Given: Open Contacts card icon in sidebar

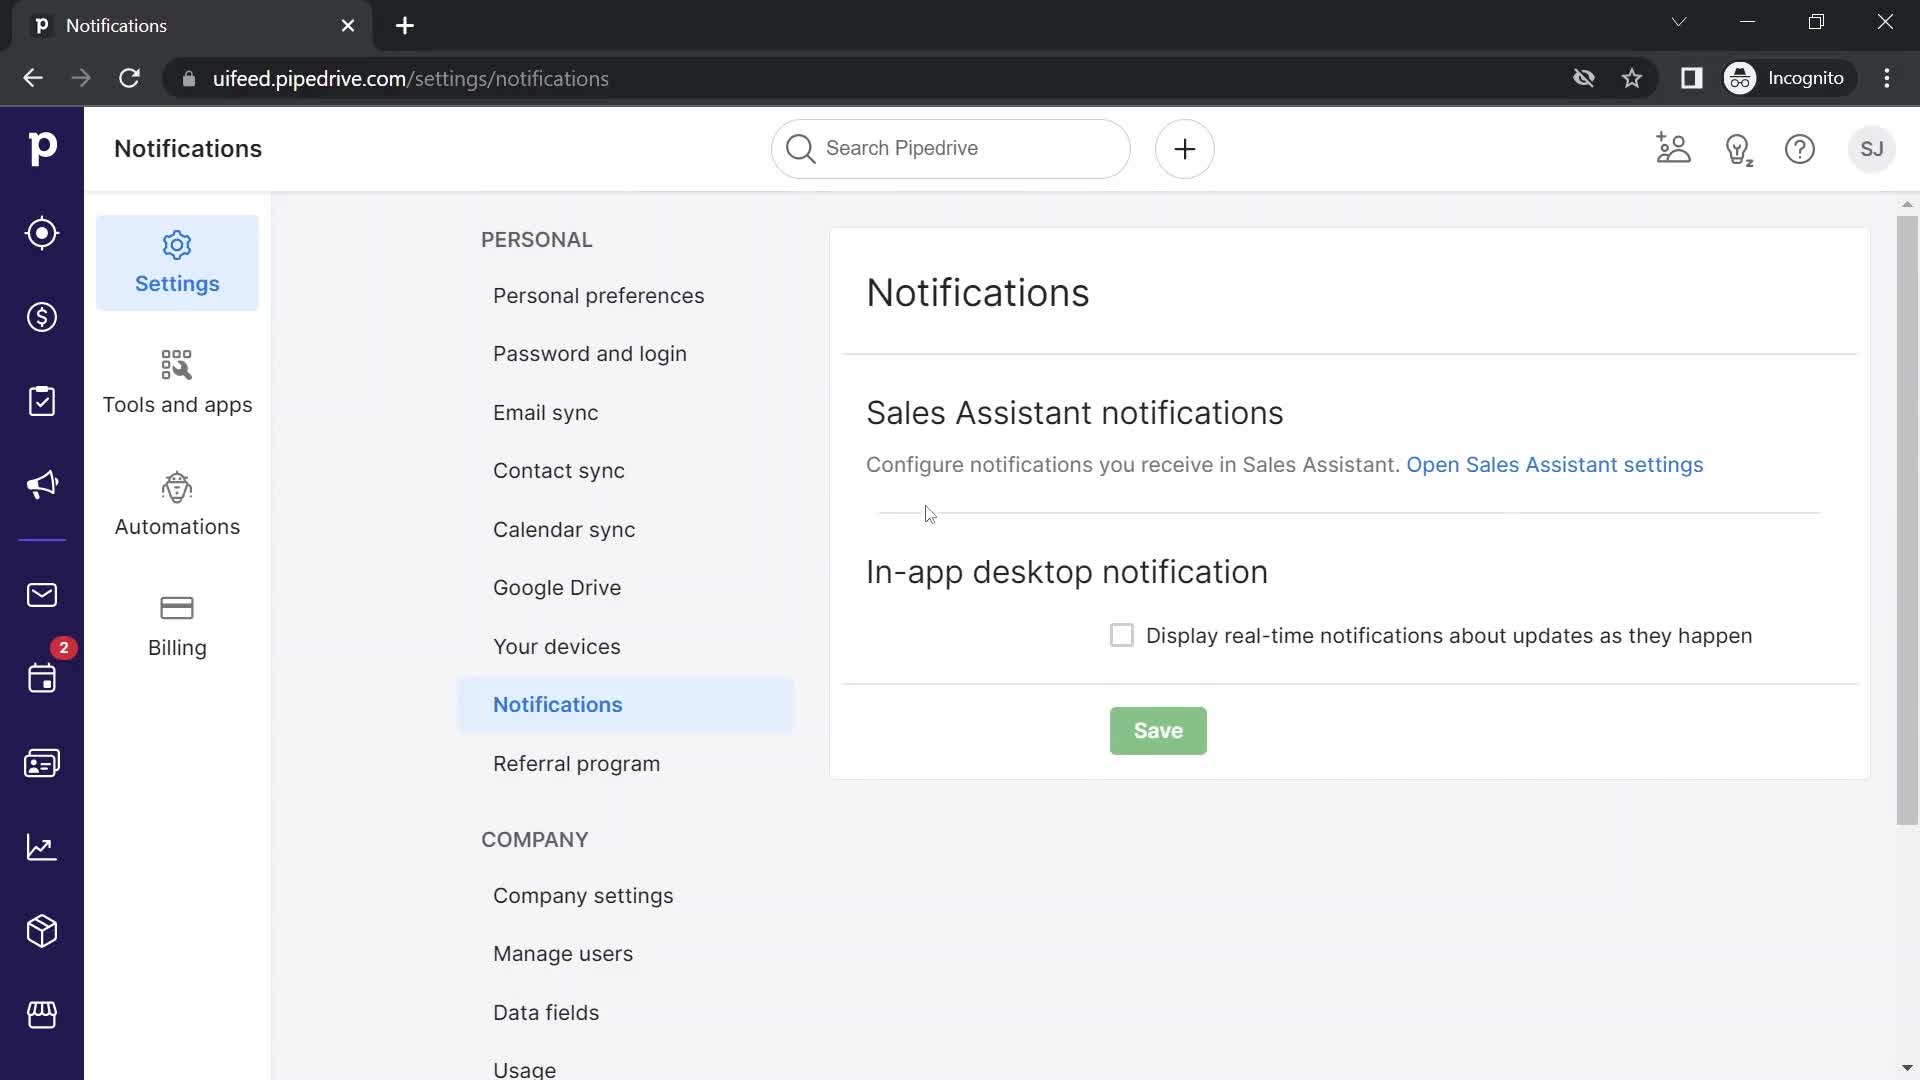Looking at the screenshot, I should (x=42, y=763).
